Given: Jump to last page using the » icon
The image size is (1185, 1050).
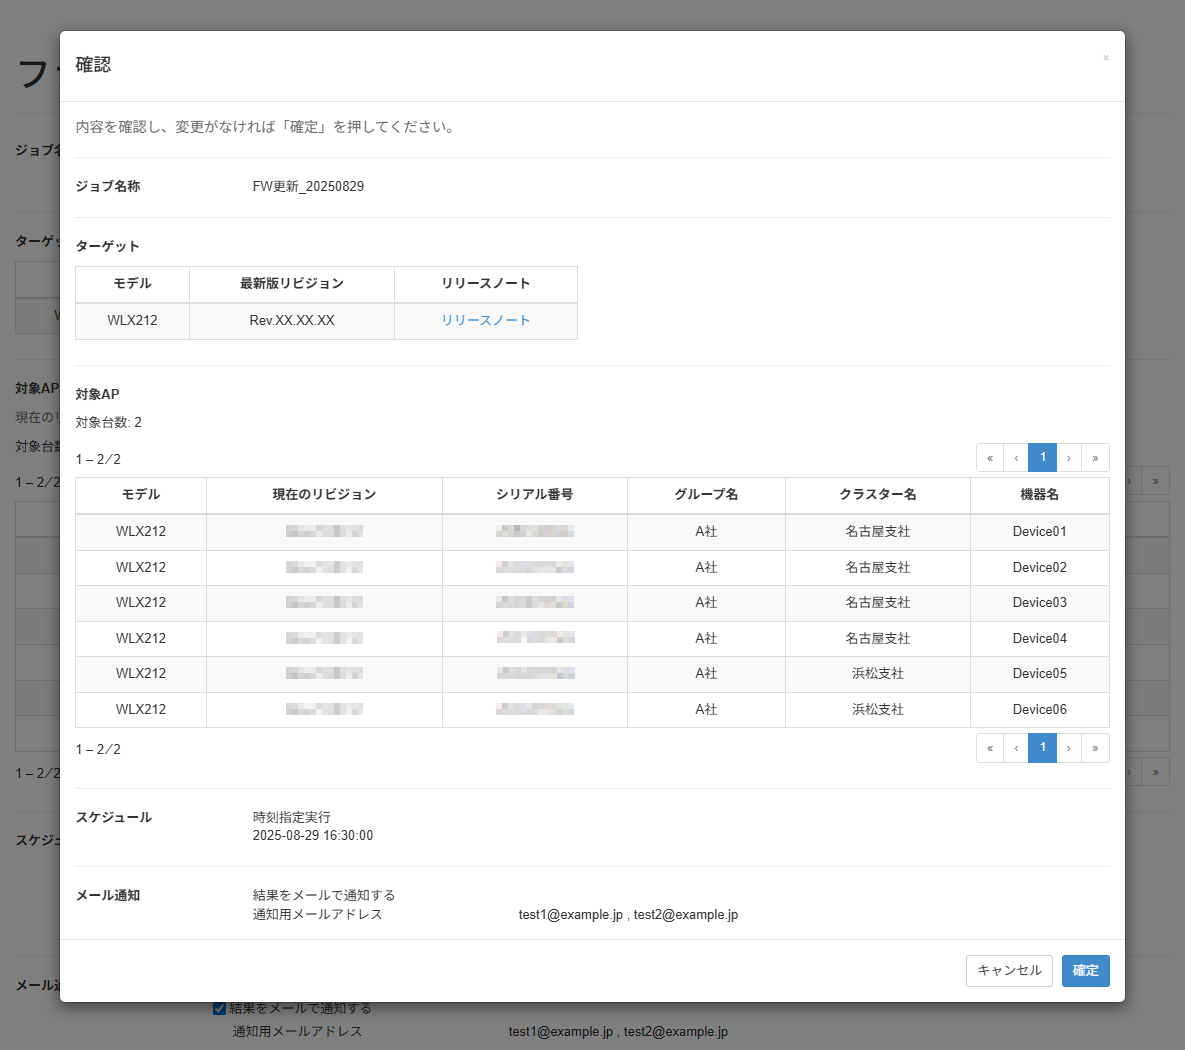Looking at the screenshot, I should click(x=1095, y=457).
